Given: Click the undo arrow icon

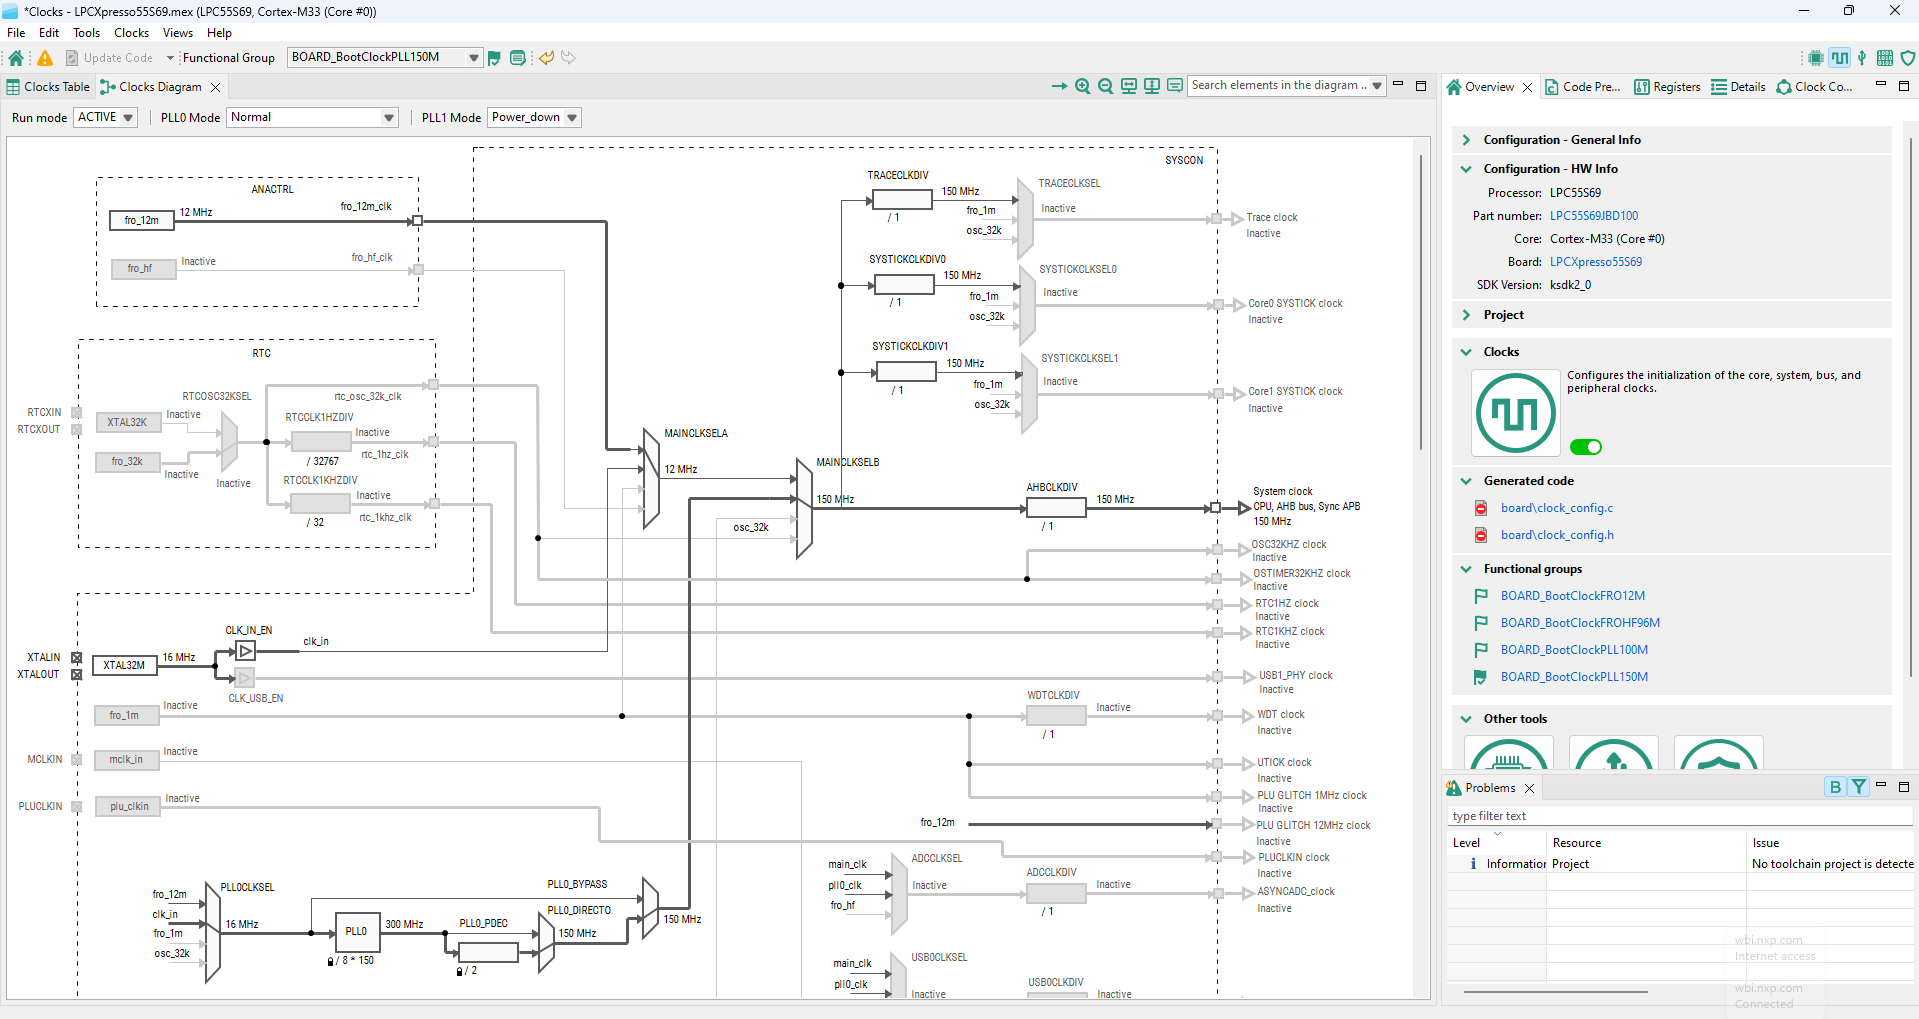Looking at the screenshot, I should [x=546, y=58].
